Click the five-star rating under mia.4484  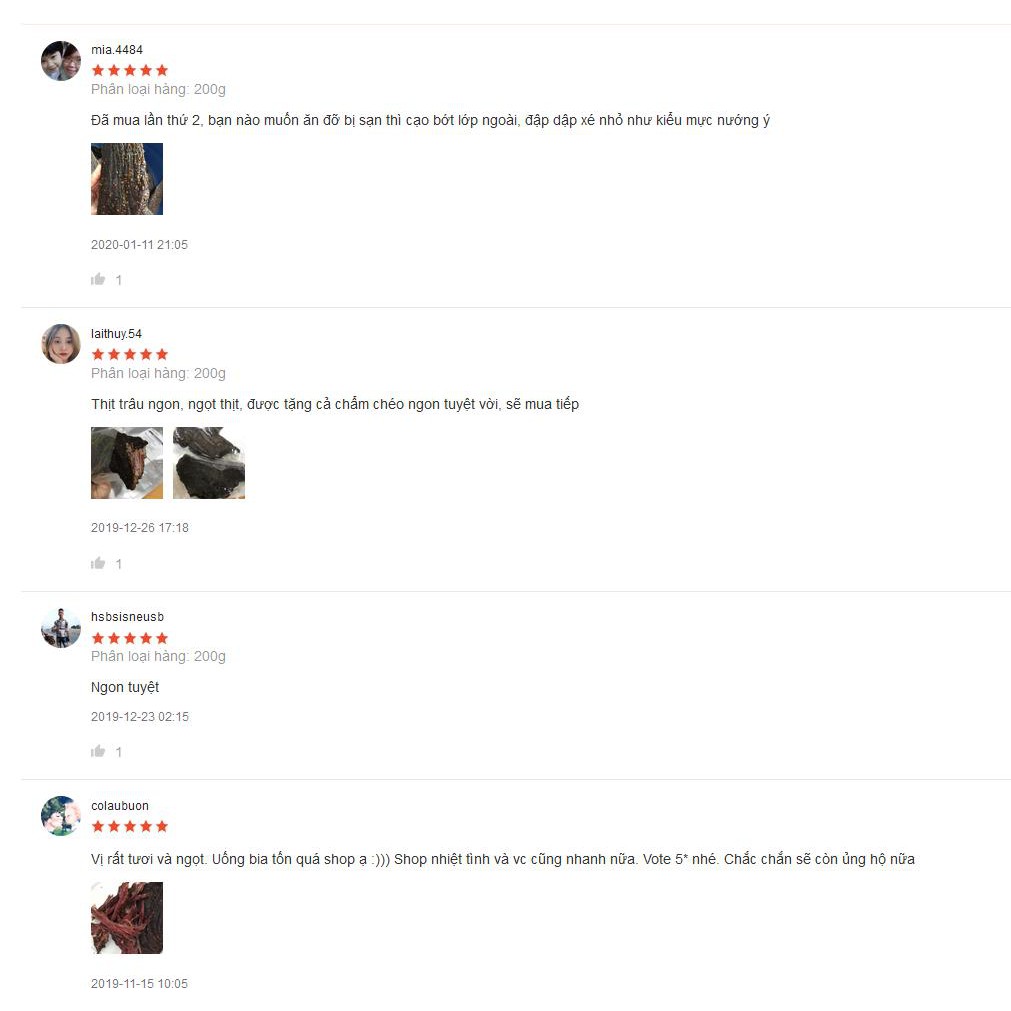click(x=130, y=70)
